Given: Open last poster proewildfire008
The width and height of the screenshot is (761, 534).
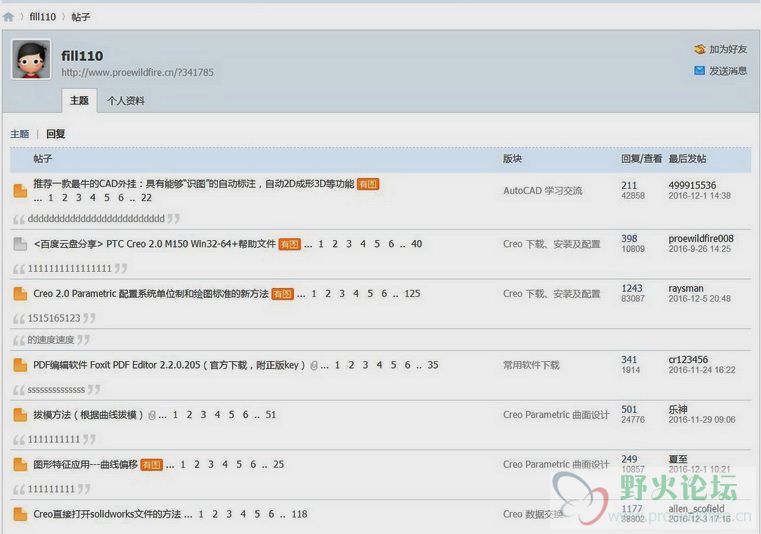Looking at the screenshot, I should coord(701,238).
